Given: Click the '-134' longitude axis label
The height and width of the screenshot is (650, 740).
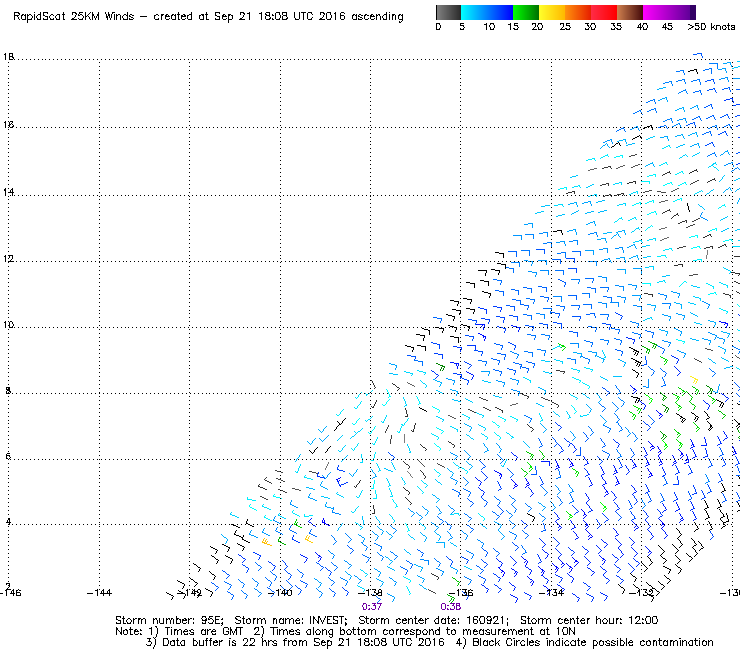Looking at the screenshot, I should click(x=551, y=593).
